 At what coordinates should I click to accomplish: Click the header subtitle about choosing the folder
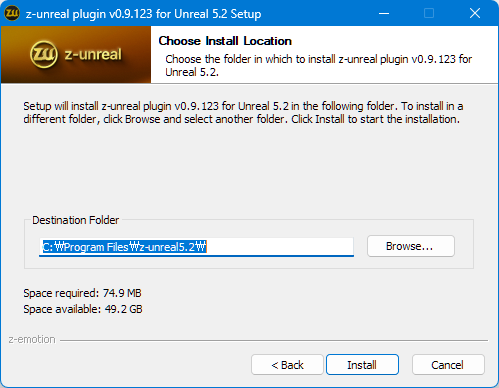(x=319, y=65)
